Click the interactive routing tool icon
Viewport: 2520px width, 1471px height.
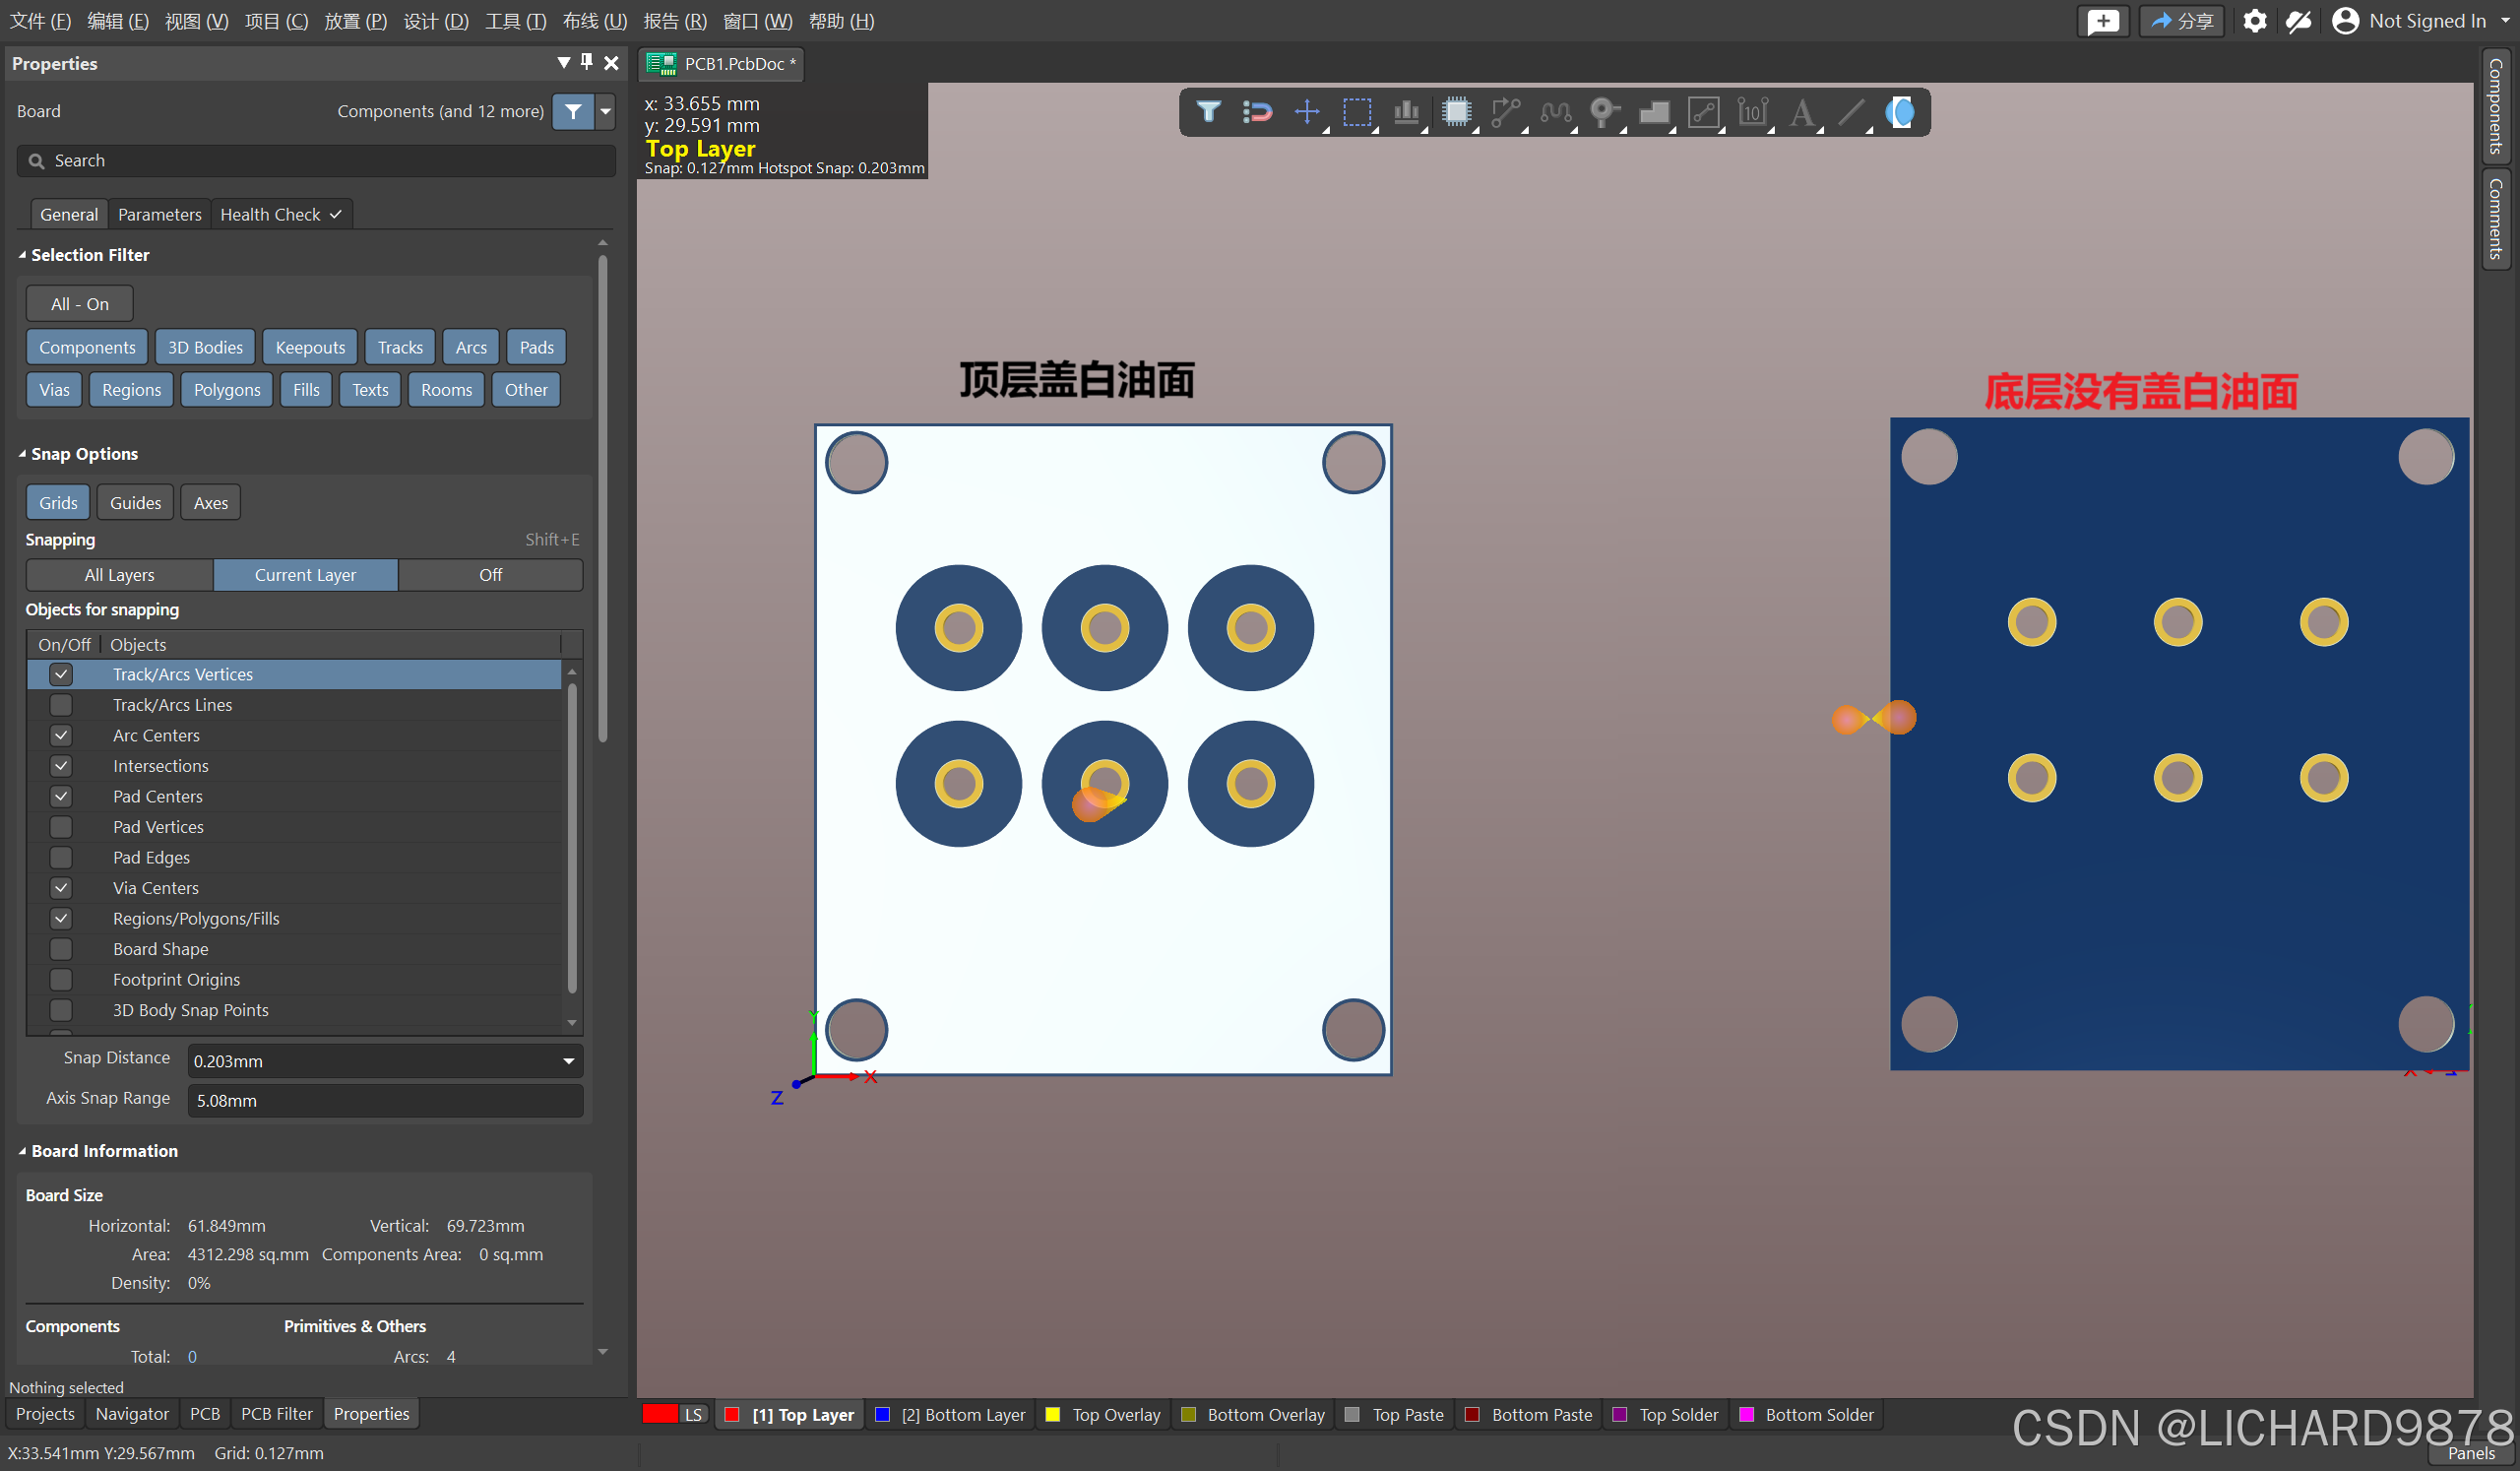pyautogui.click(x=1505, y=112)
